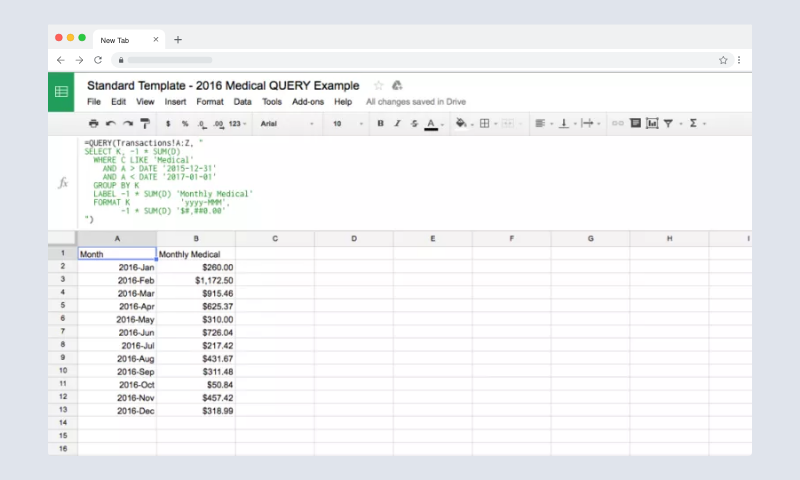Open the Help menu
Image resolution: width=800 pixels, height=480 pixels.
point(343,102)
